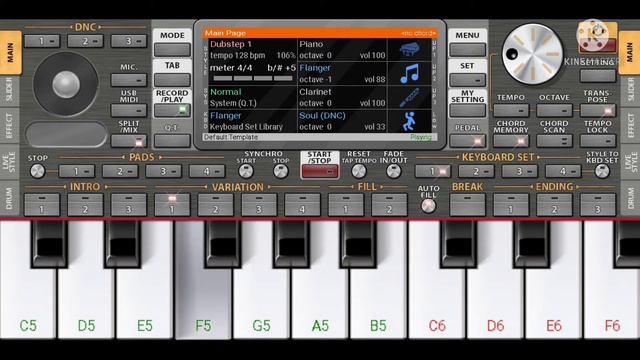Select VARIATION 1 button
This screenshot has height=360, width=640.
click(172, 205)
